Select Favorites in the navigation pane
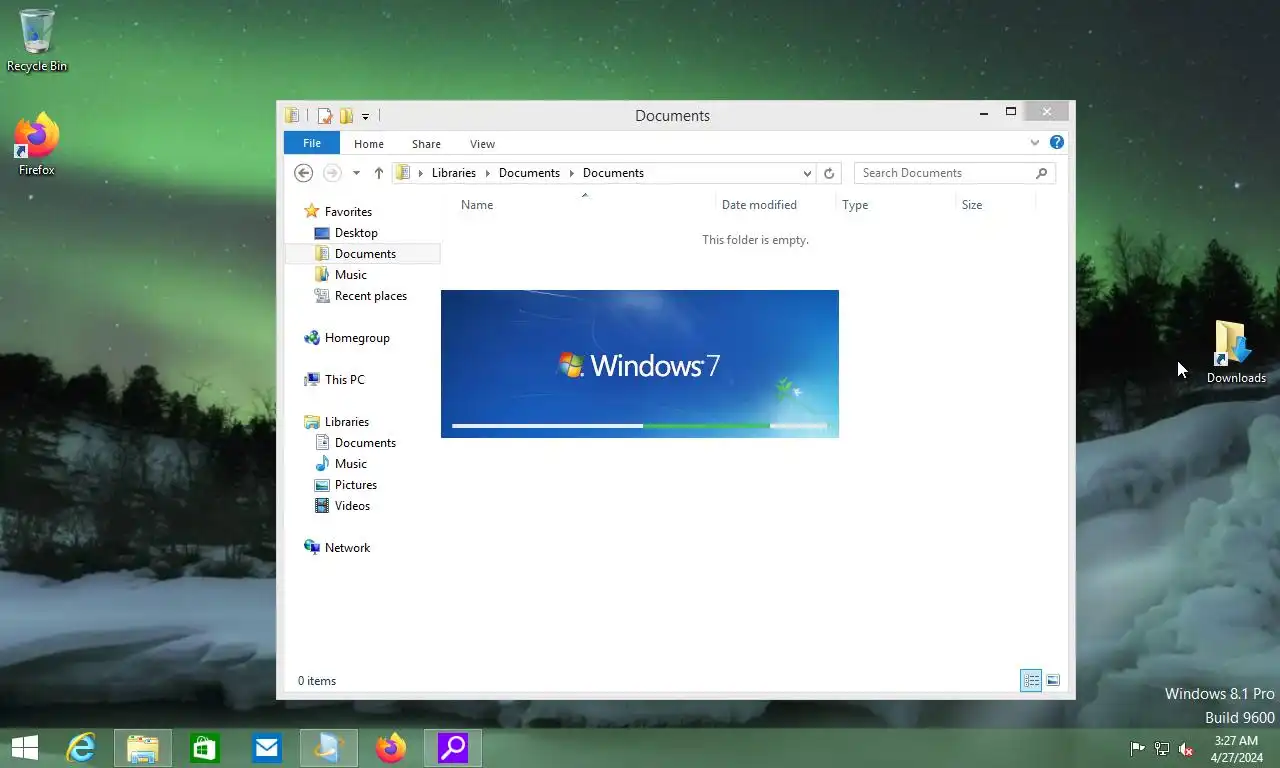Viewport: 1280px width, 768px height. [x=348, y=212]
